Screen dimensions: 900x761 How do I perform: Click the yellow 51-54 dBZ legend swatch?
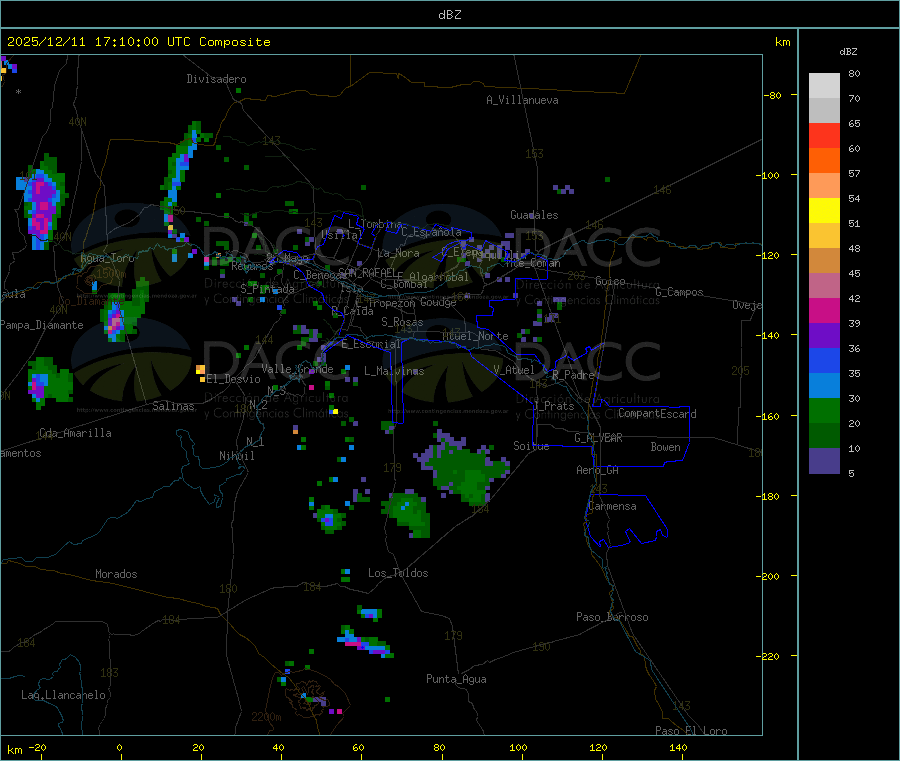(x=824, y=211)
